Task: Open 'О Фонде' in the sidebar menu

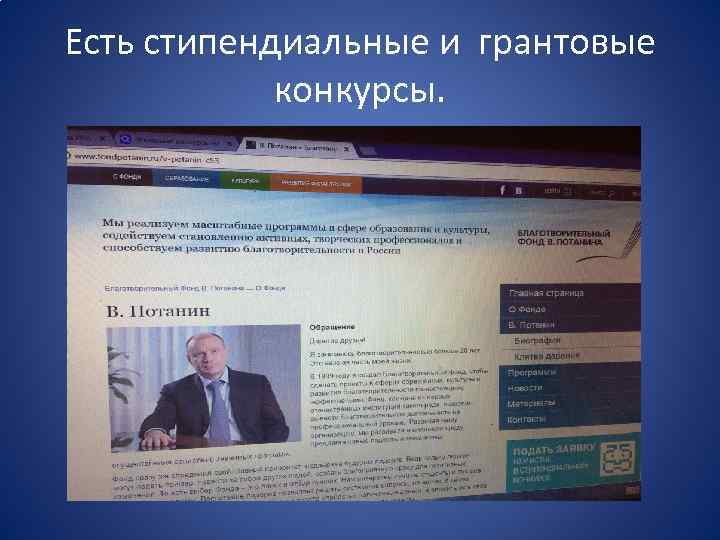Action: (x=569, y=309)
